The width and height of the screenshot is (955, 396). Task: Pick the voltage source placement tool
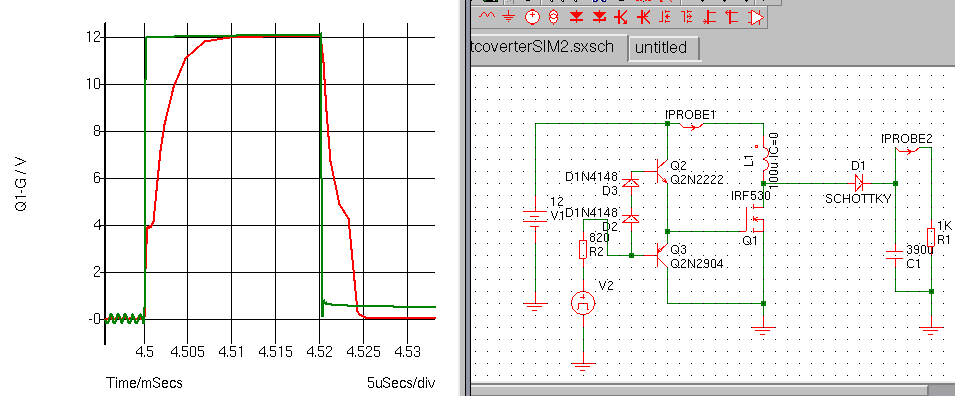click(x=532, y=16)
